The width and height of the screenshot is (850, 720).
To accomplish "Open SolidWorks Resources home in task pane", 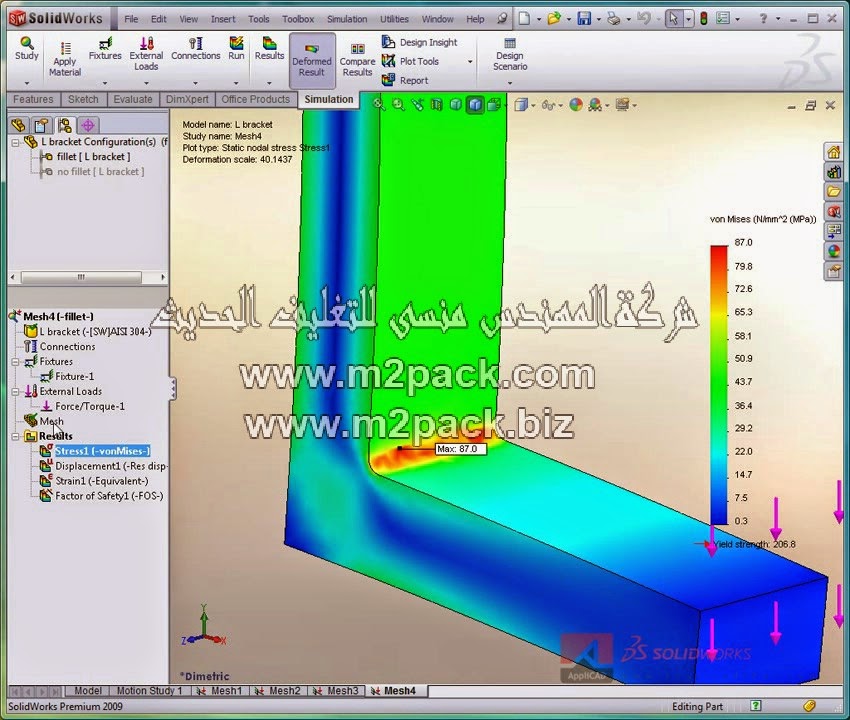I will [833, 152].
